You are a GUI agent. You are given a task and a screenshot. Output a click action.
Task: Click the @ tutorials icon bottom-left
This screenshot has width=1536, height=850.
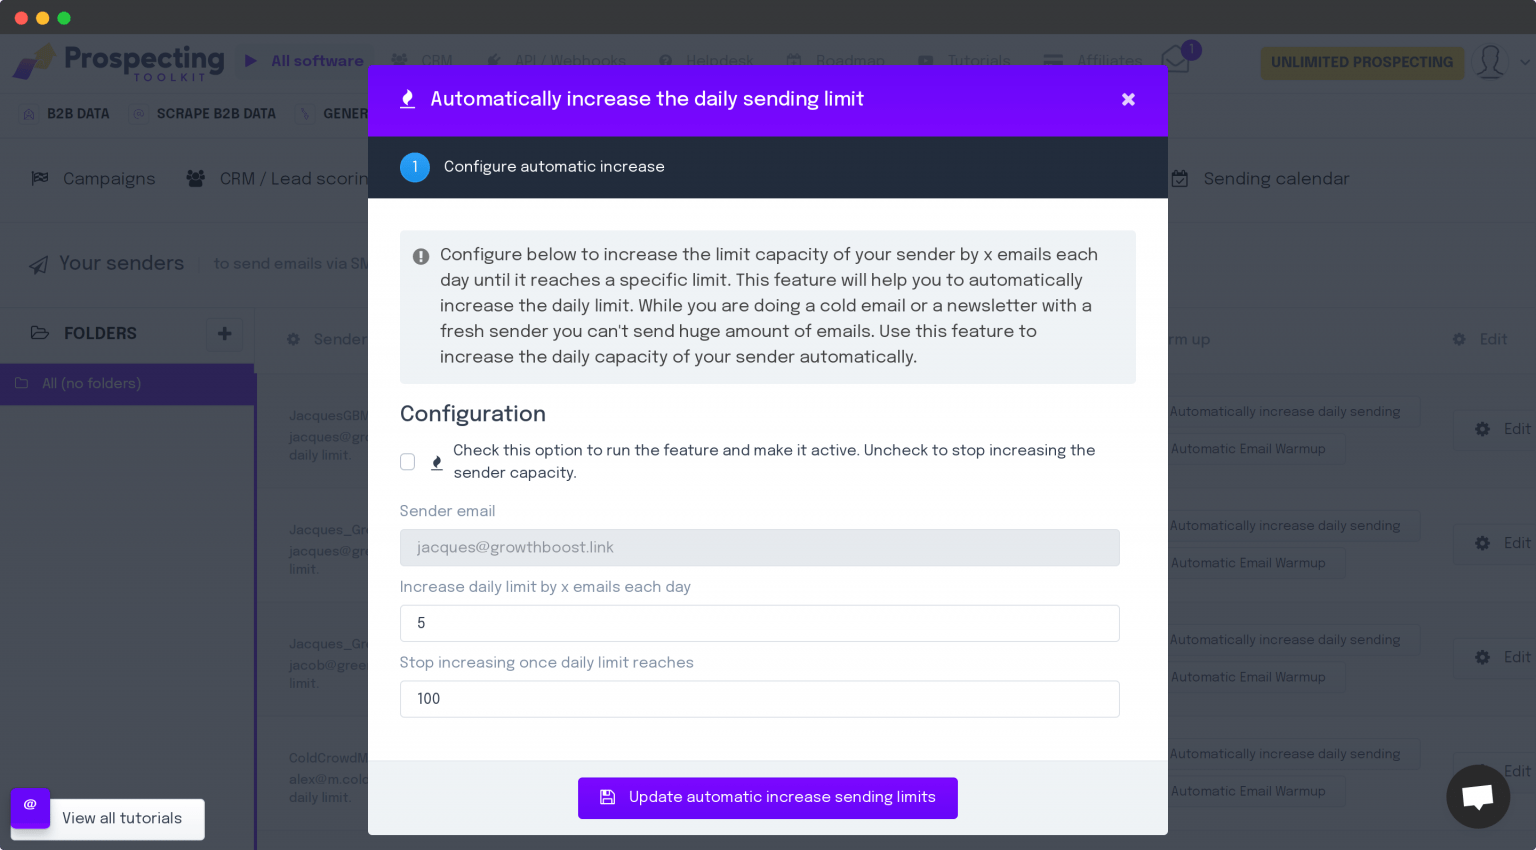[x=29, y=807]
